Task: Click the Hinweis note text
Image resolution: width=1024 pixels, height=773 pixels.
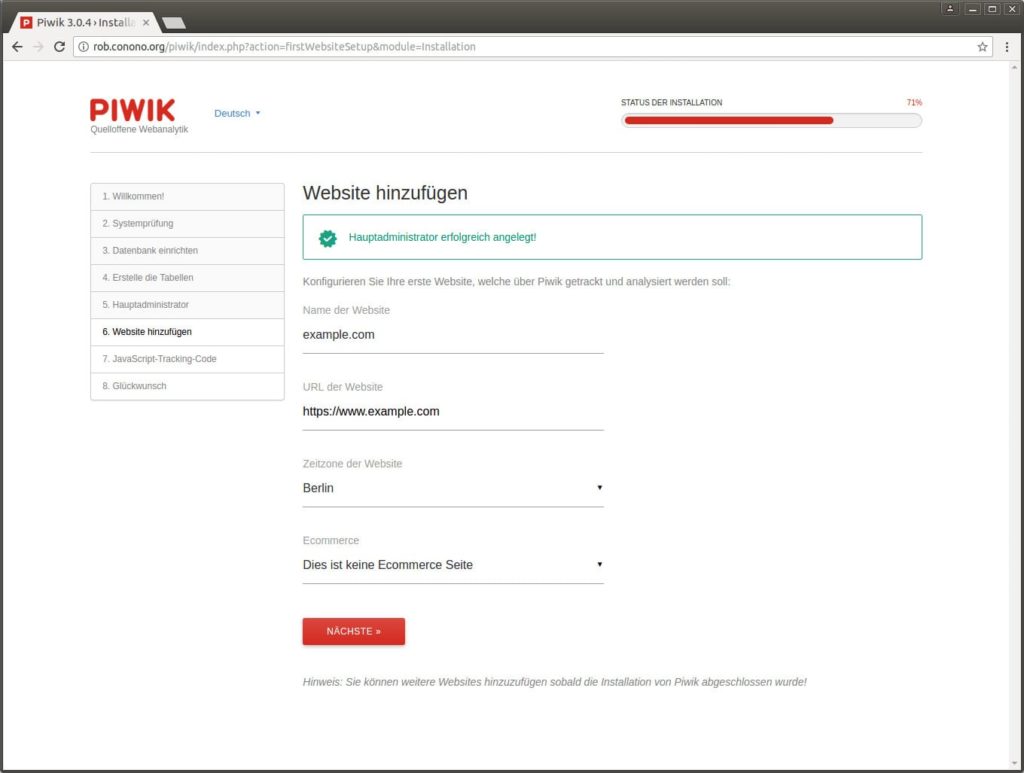Action: [554, 682]
